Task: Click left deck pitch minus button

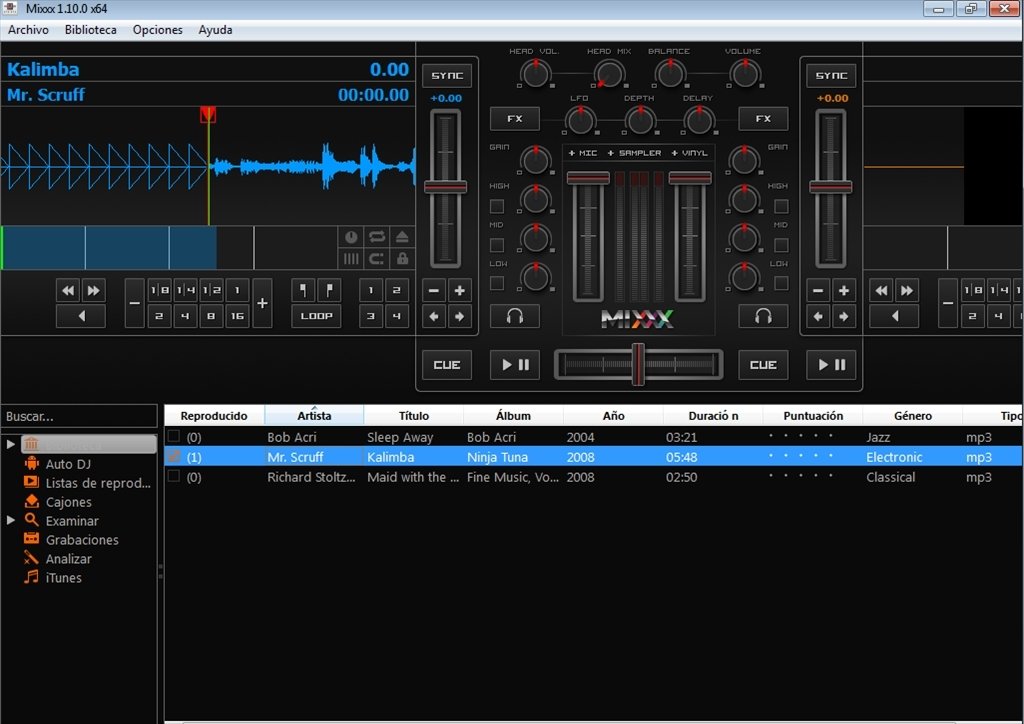Action: tap(434, 291)
